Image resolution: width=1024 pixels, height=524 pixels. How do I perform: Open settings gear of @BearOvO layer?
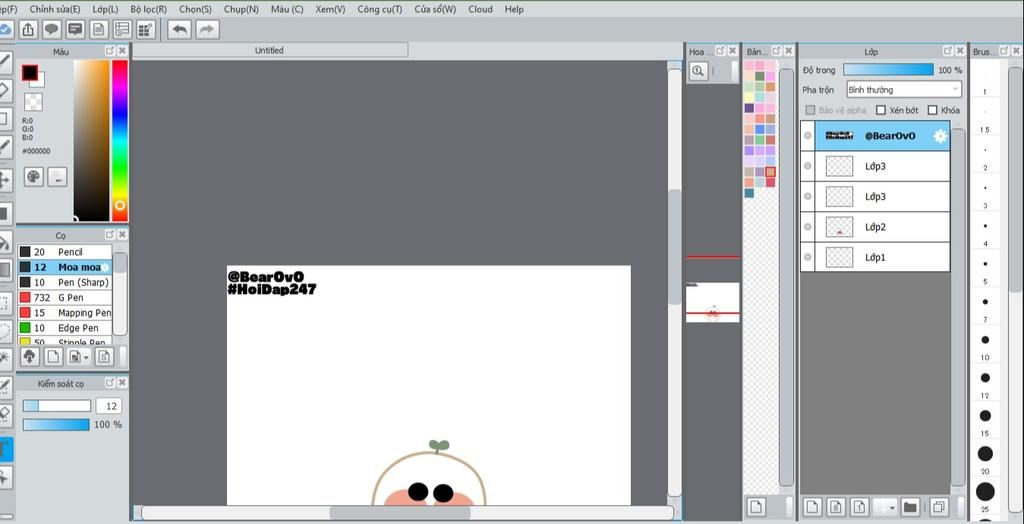940,136
